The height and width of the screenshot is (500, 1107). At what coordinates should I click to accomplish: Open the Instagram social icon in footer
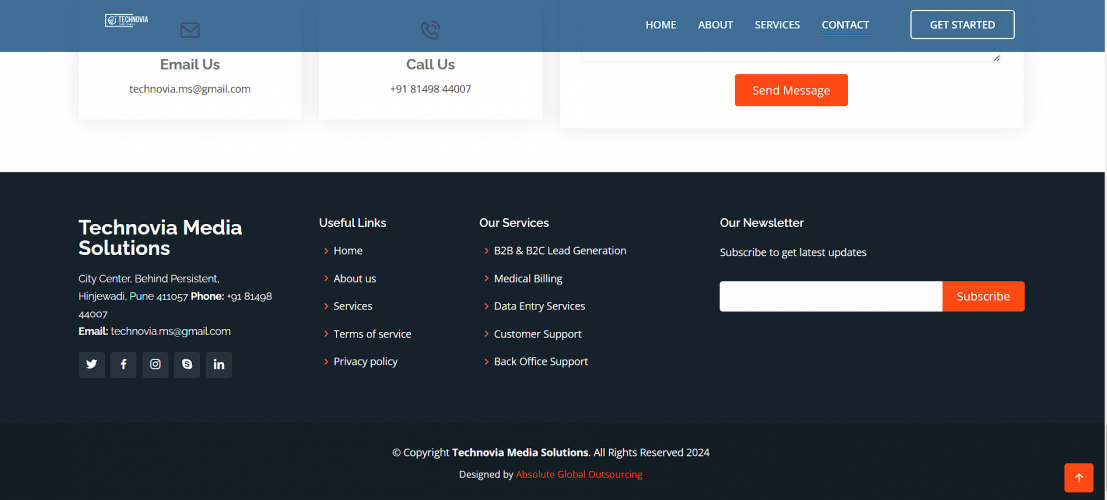[155, 364]
